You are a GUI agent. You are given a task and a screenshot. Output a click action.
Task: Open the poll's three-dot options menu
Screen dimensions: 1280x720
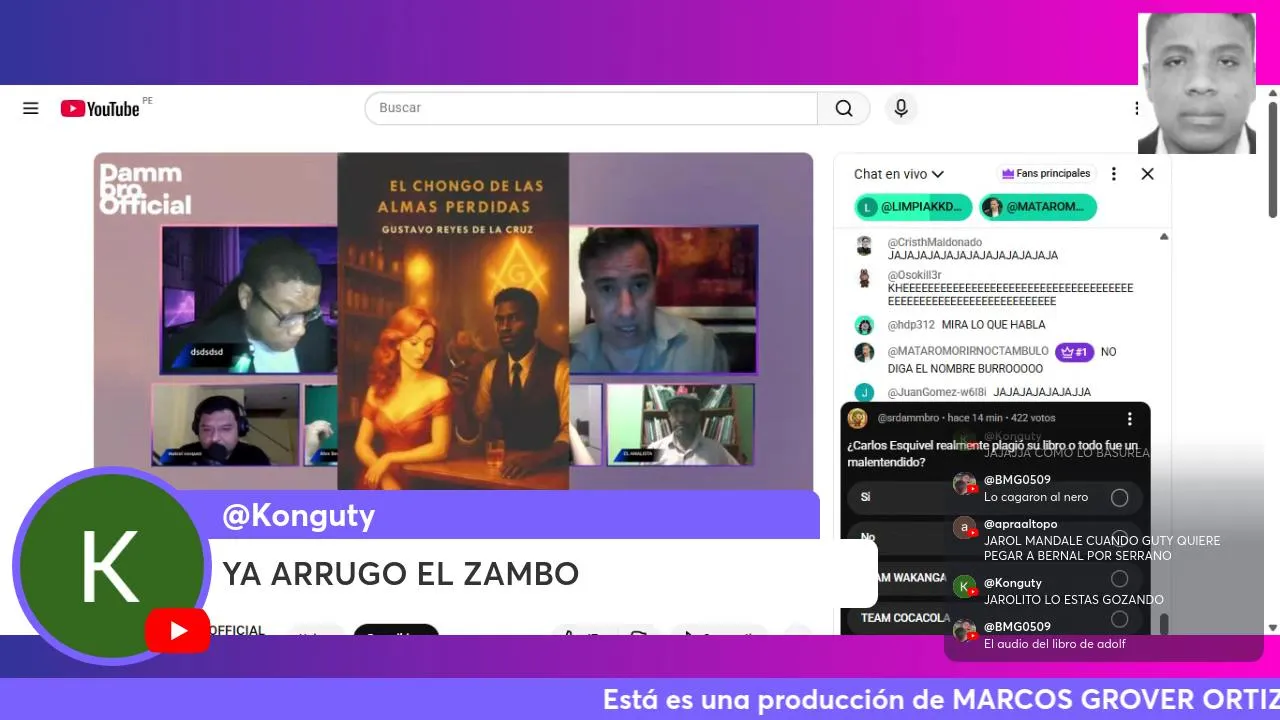pyautogui.click(x=1129, y=419)
